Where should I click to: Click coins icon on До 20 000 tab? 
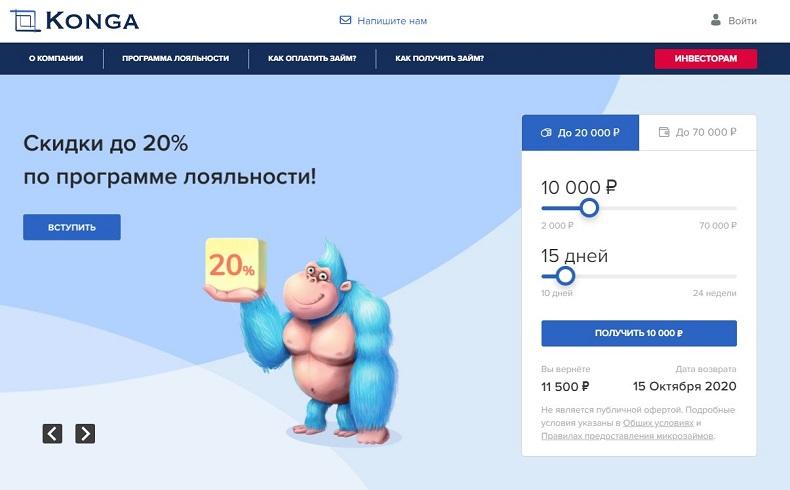[546, 133]
